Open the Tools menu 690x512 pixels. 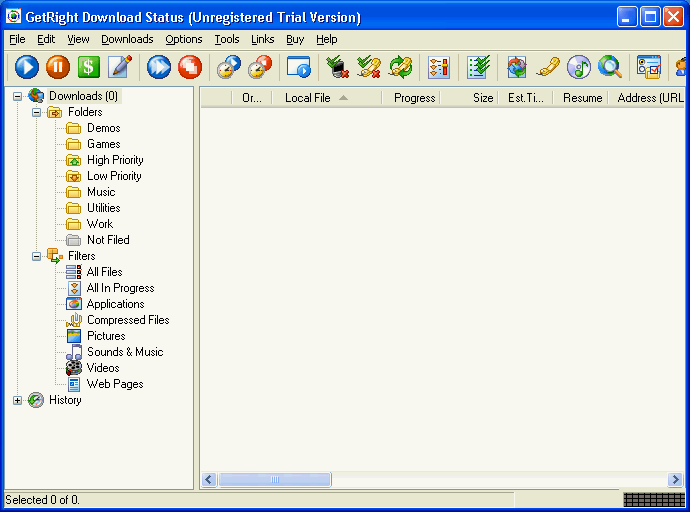click(227, 40)
